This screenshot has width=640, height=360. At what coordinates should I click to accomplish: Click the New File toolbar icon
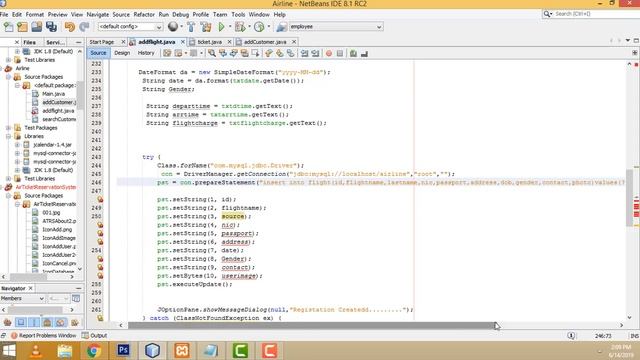(x=8, y=27)
